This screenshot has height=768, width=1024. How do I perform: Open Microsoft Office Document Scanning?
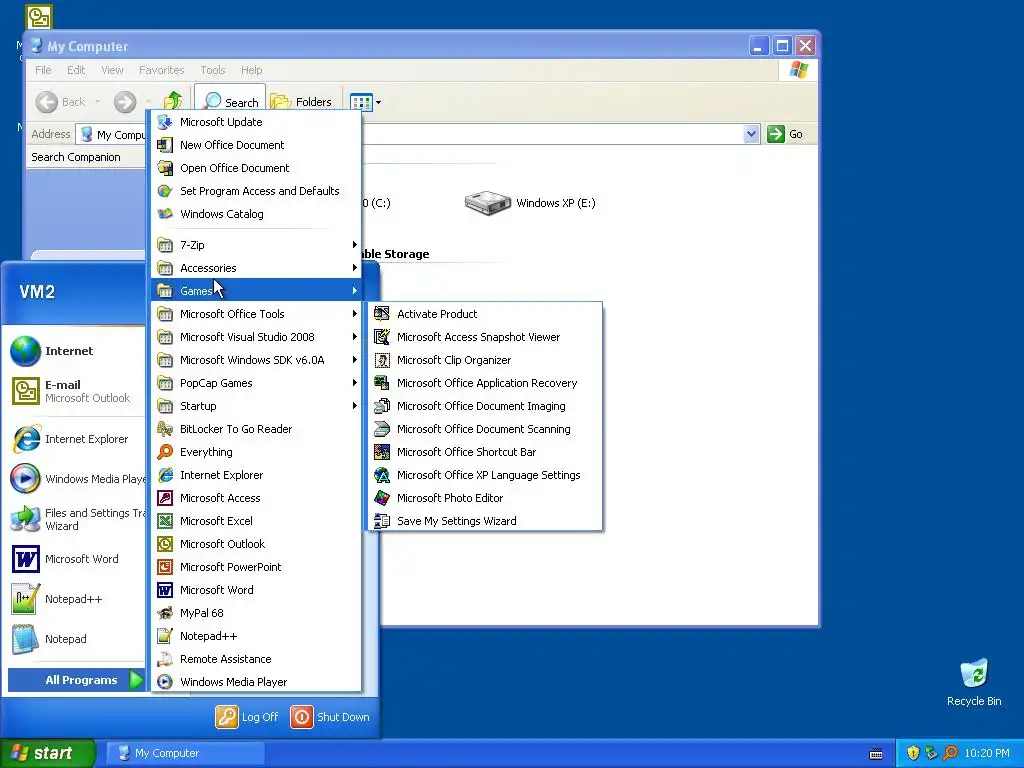click(x=485, y=429)
